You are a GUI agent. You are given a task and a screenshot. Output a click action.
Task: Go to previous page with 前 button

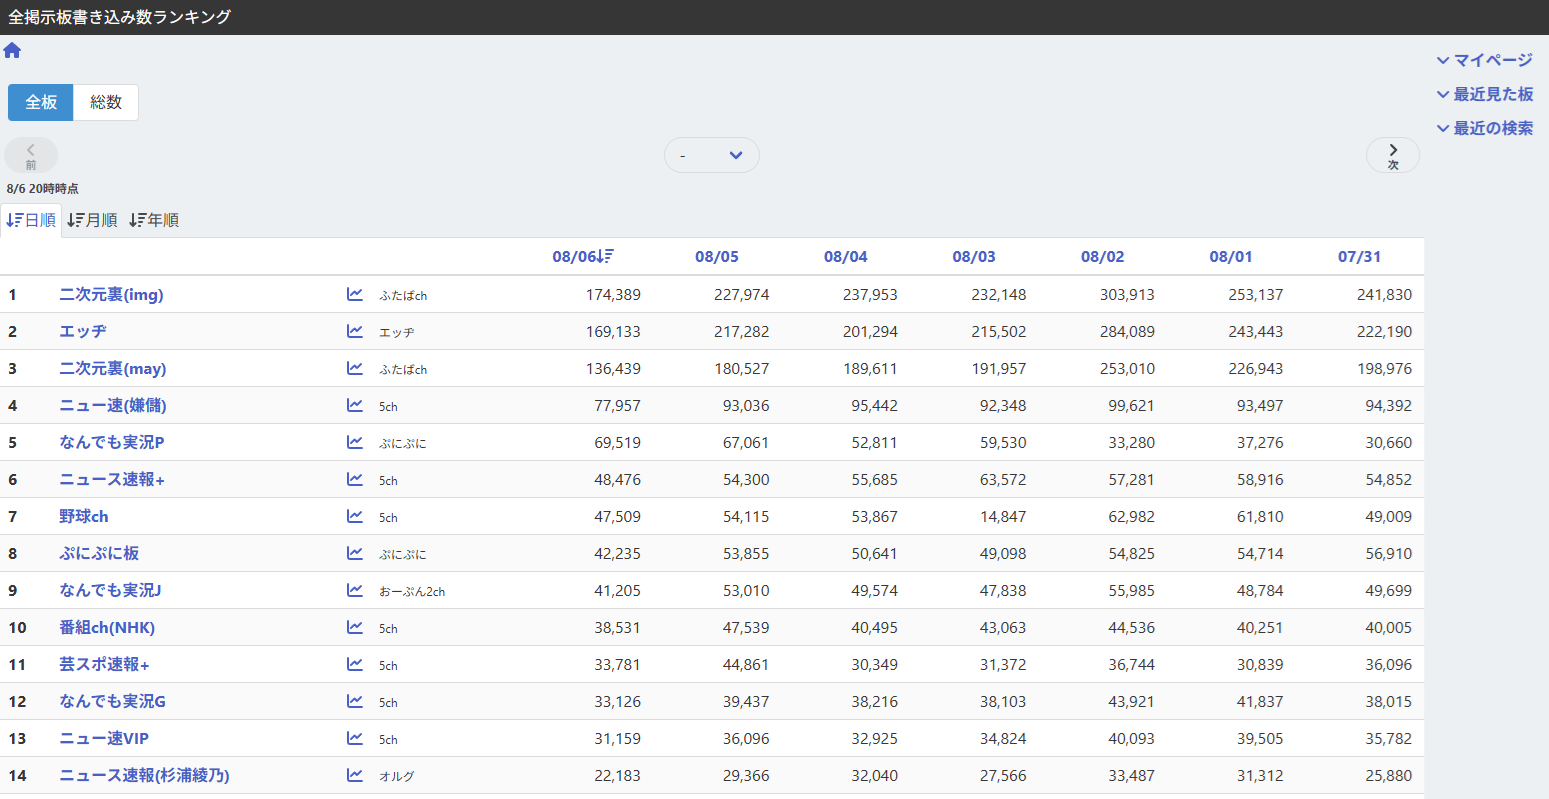(31, 155)
